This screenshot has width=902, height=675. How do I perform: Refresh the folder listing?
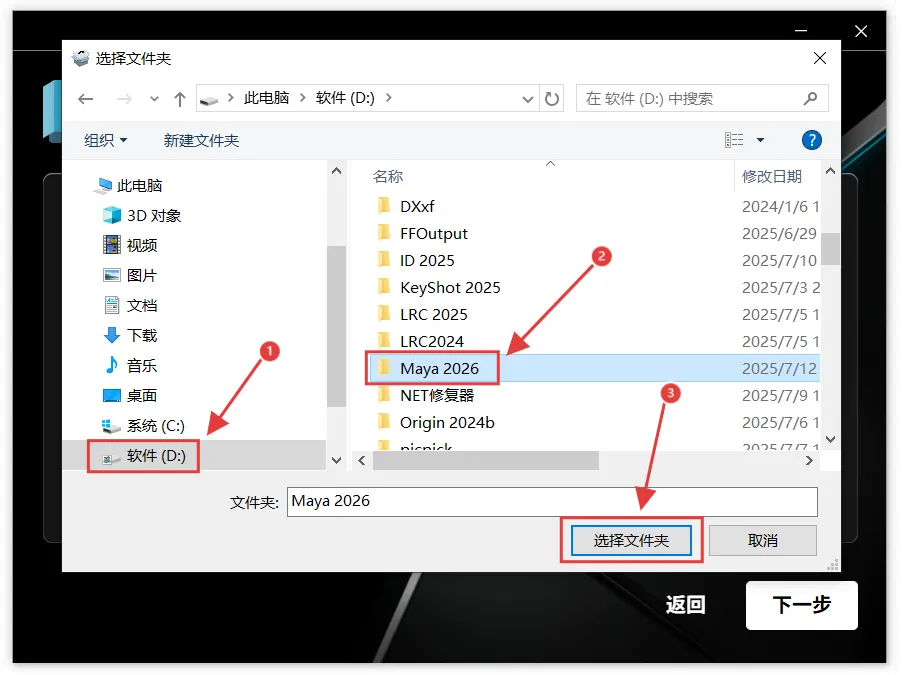pos(552,99)
